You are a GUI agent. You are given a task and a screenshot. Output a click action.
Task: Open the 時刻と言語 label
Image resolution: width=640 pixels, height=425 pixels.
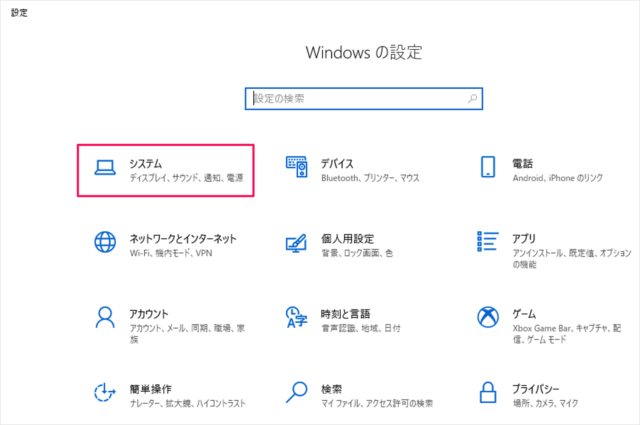(x=345, y=314)
